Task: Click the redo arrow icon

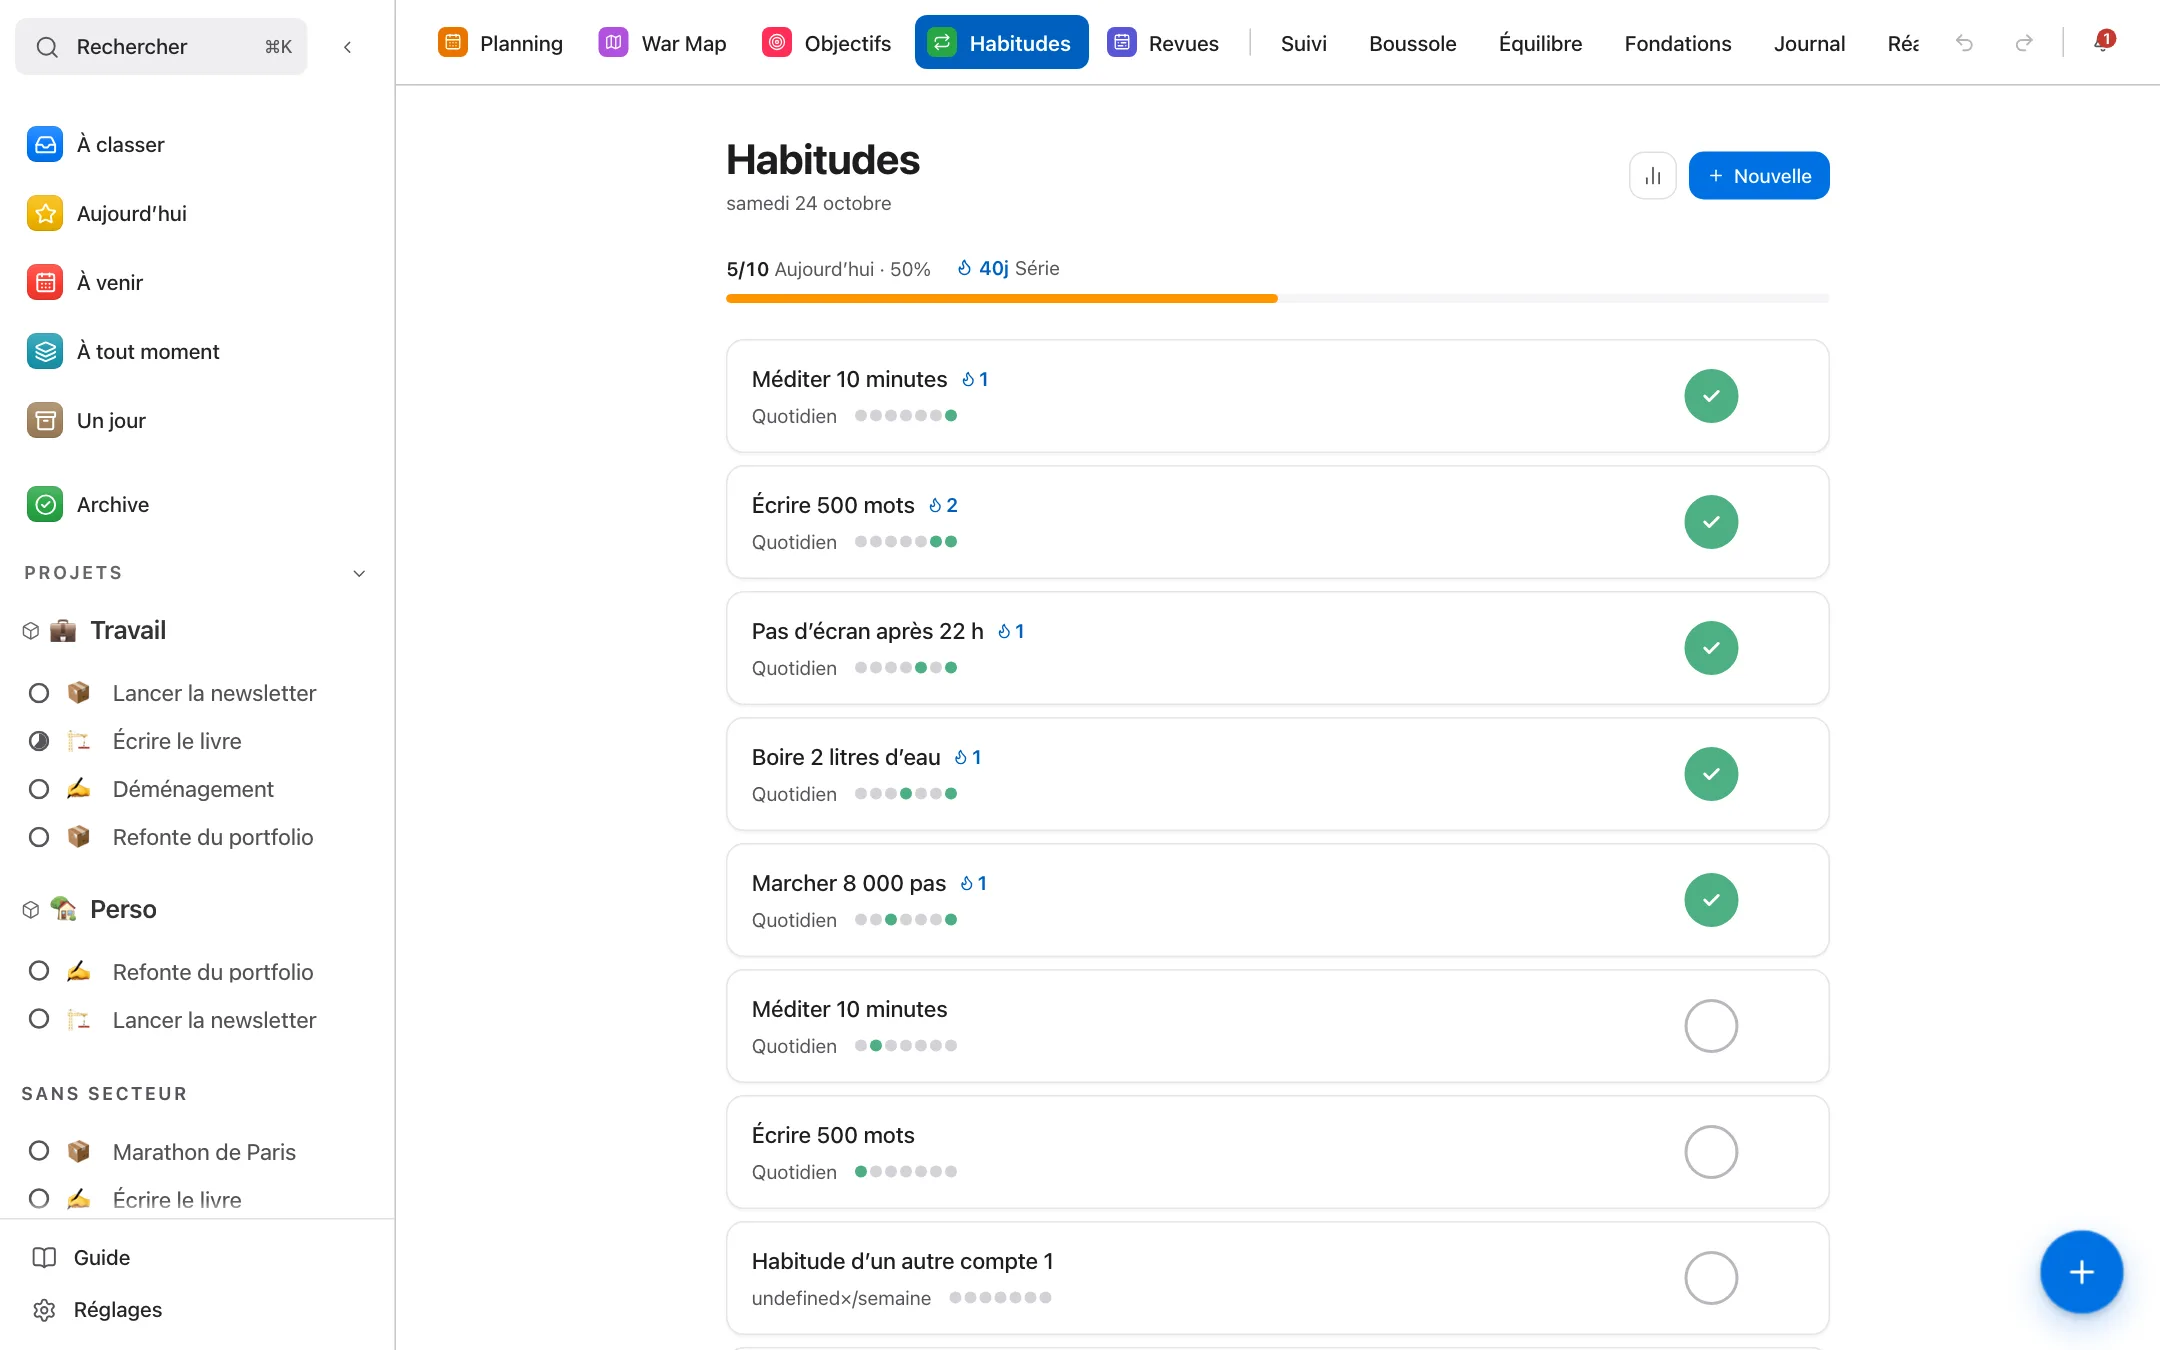Action: coord(2024,43)
